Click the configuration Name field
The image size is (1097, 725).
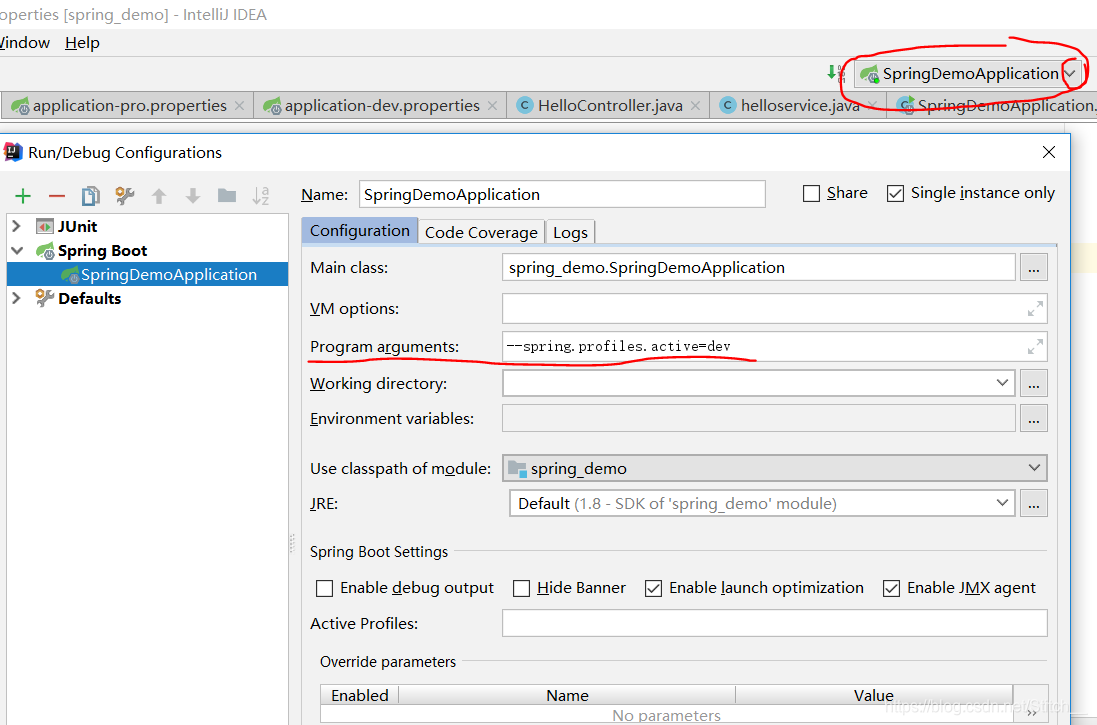[562, 195]
